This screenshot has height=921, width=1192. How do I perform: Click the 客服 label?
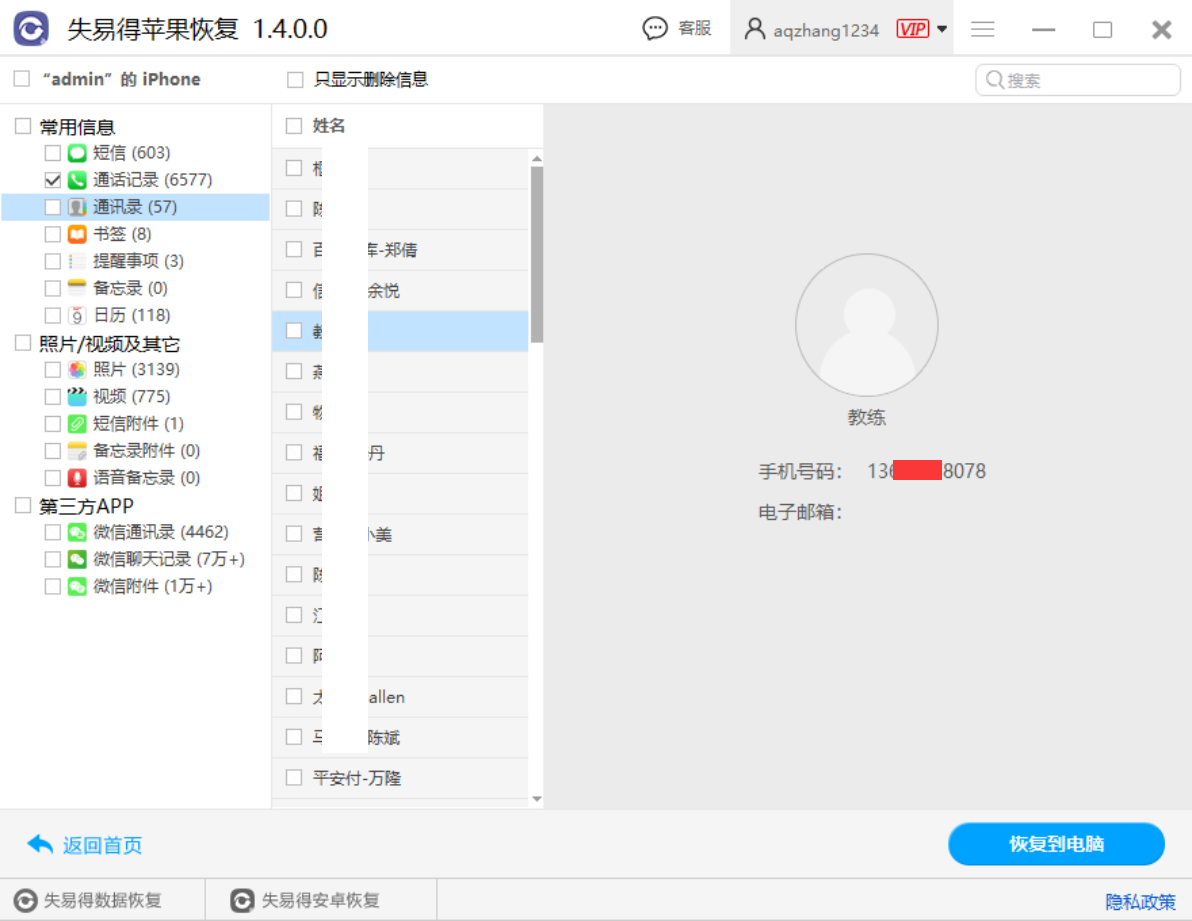(694, 28)
